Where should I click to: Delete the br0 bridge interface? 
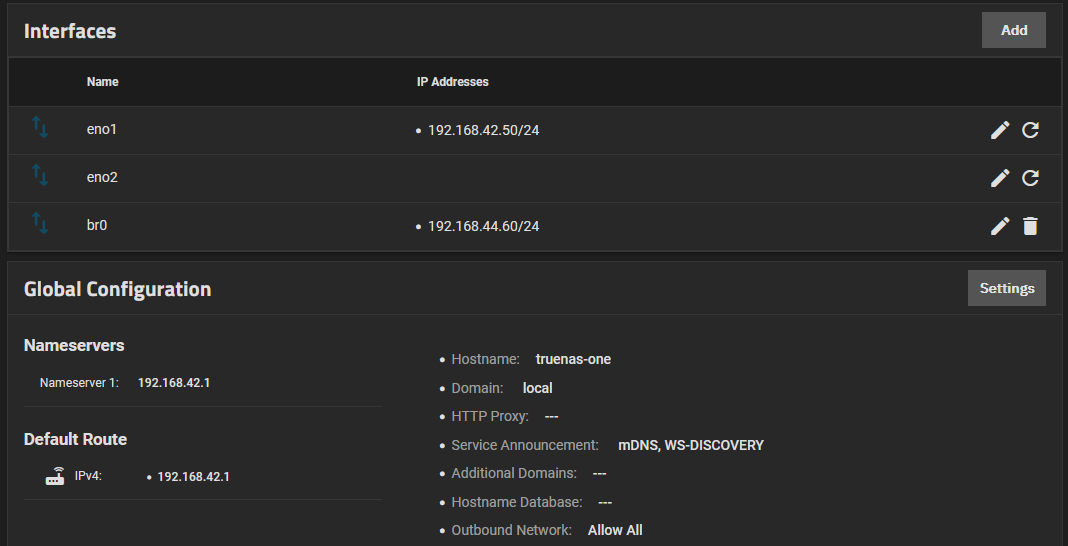click(x=1030, y=226)
